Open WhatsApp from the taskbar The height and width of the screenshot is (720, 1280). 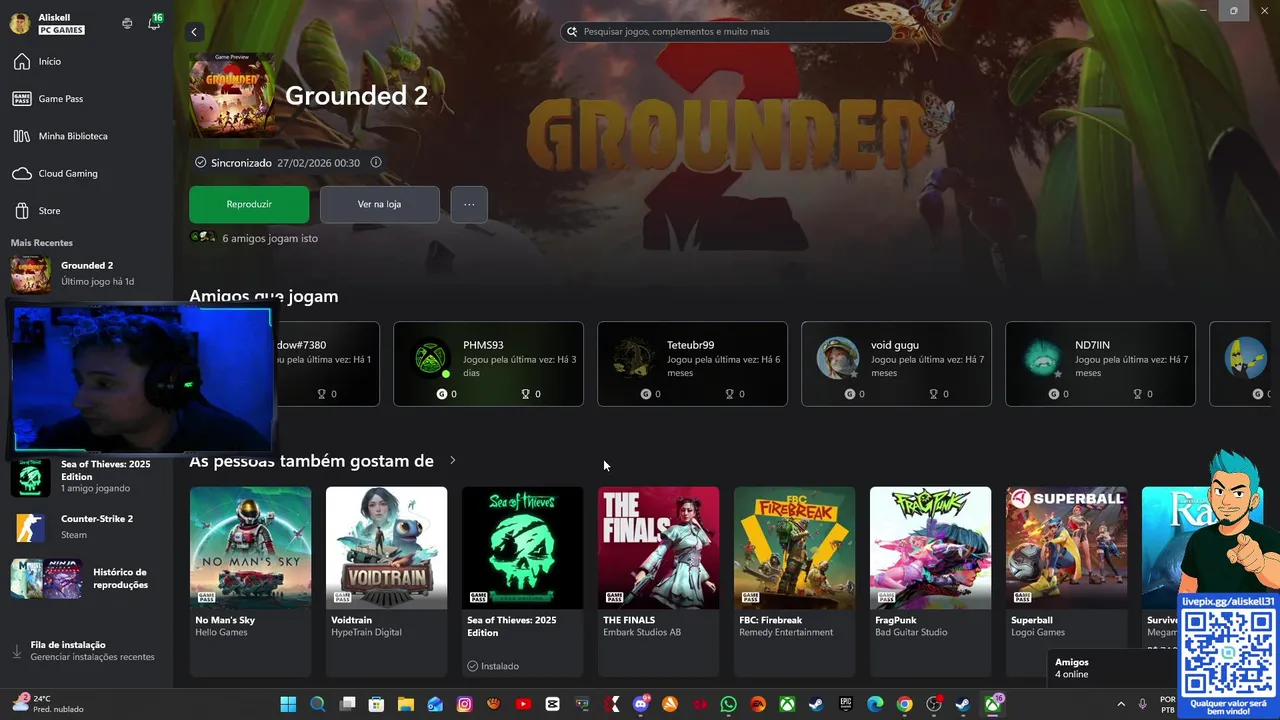tap(728, 704)
